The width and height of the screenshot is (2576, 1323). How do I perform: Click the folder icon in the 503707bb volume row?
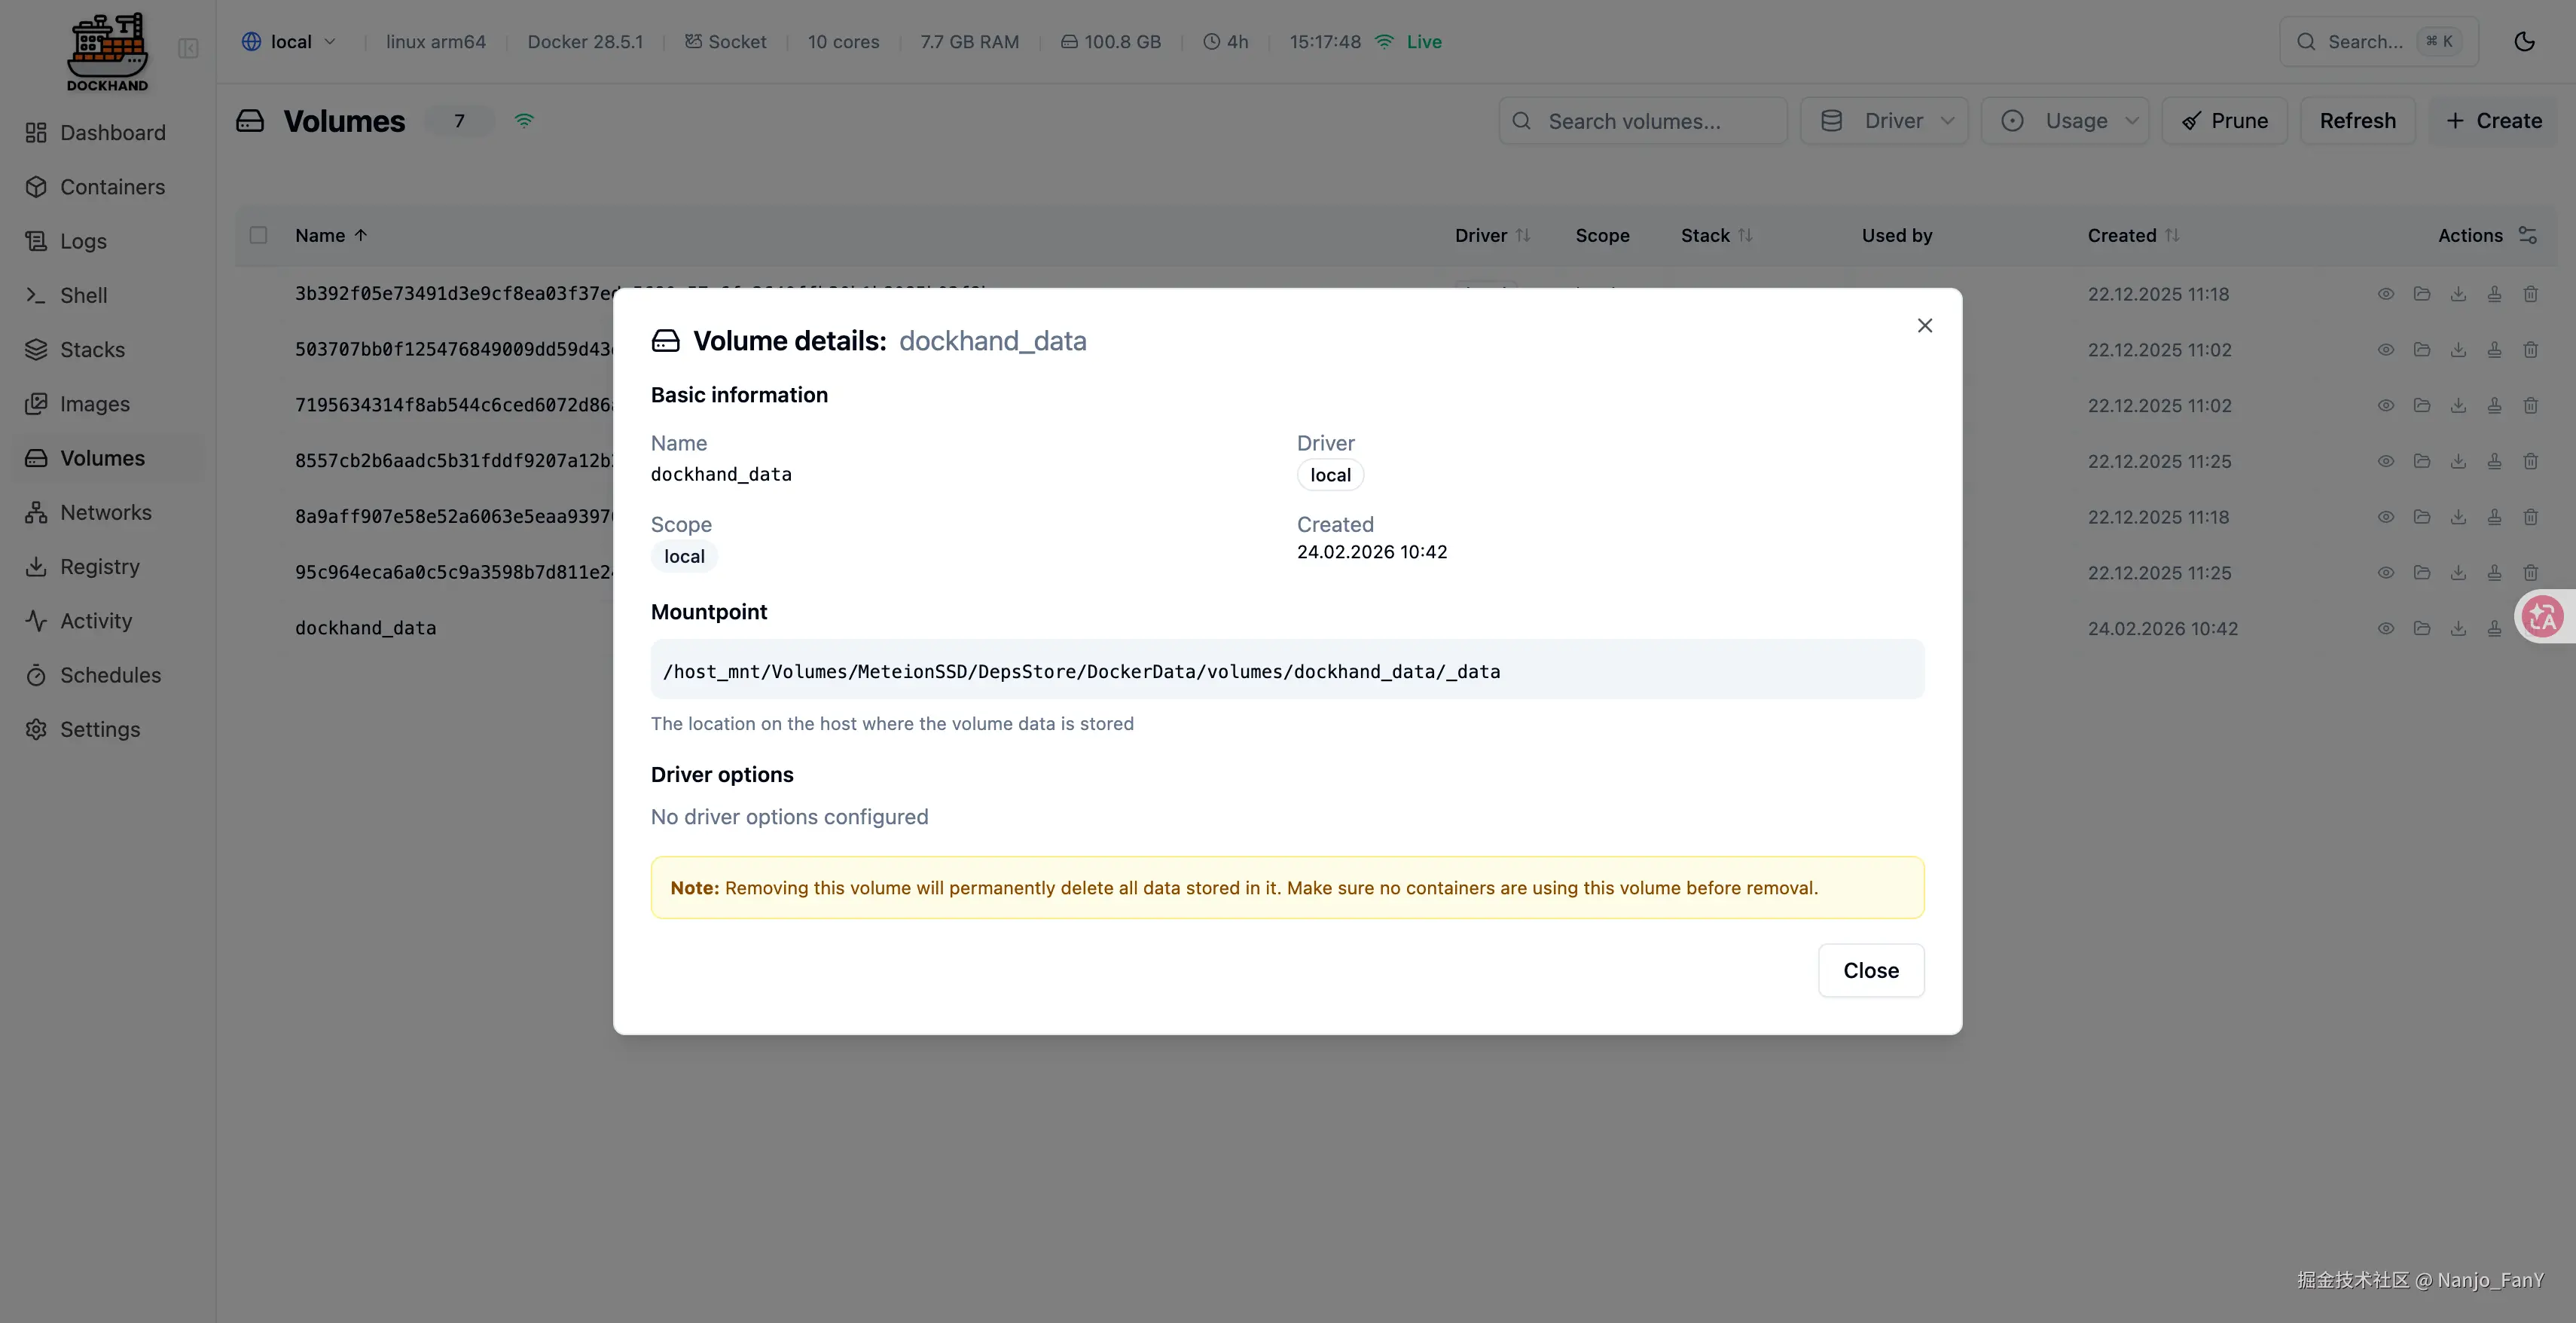[x=2421, y=350]
